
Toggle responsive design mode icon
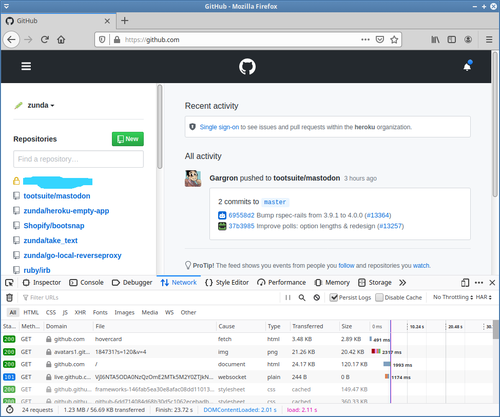click(465, 283)
